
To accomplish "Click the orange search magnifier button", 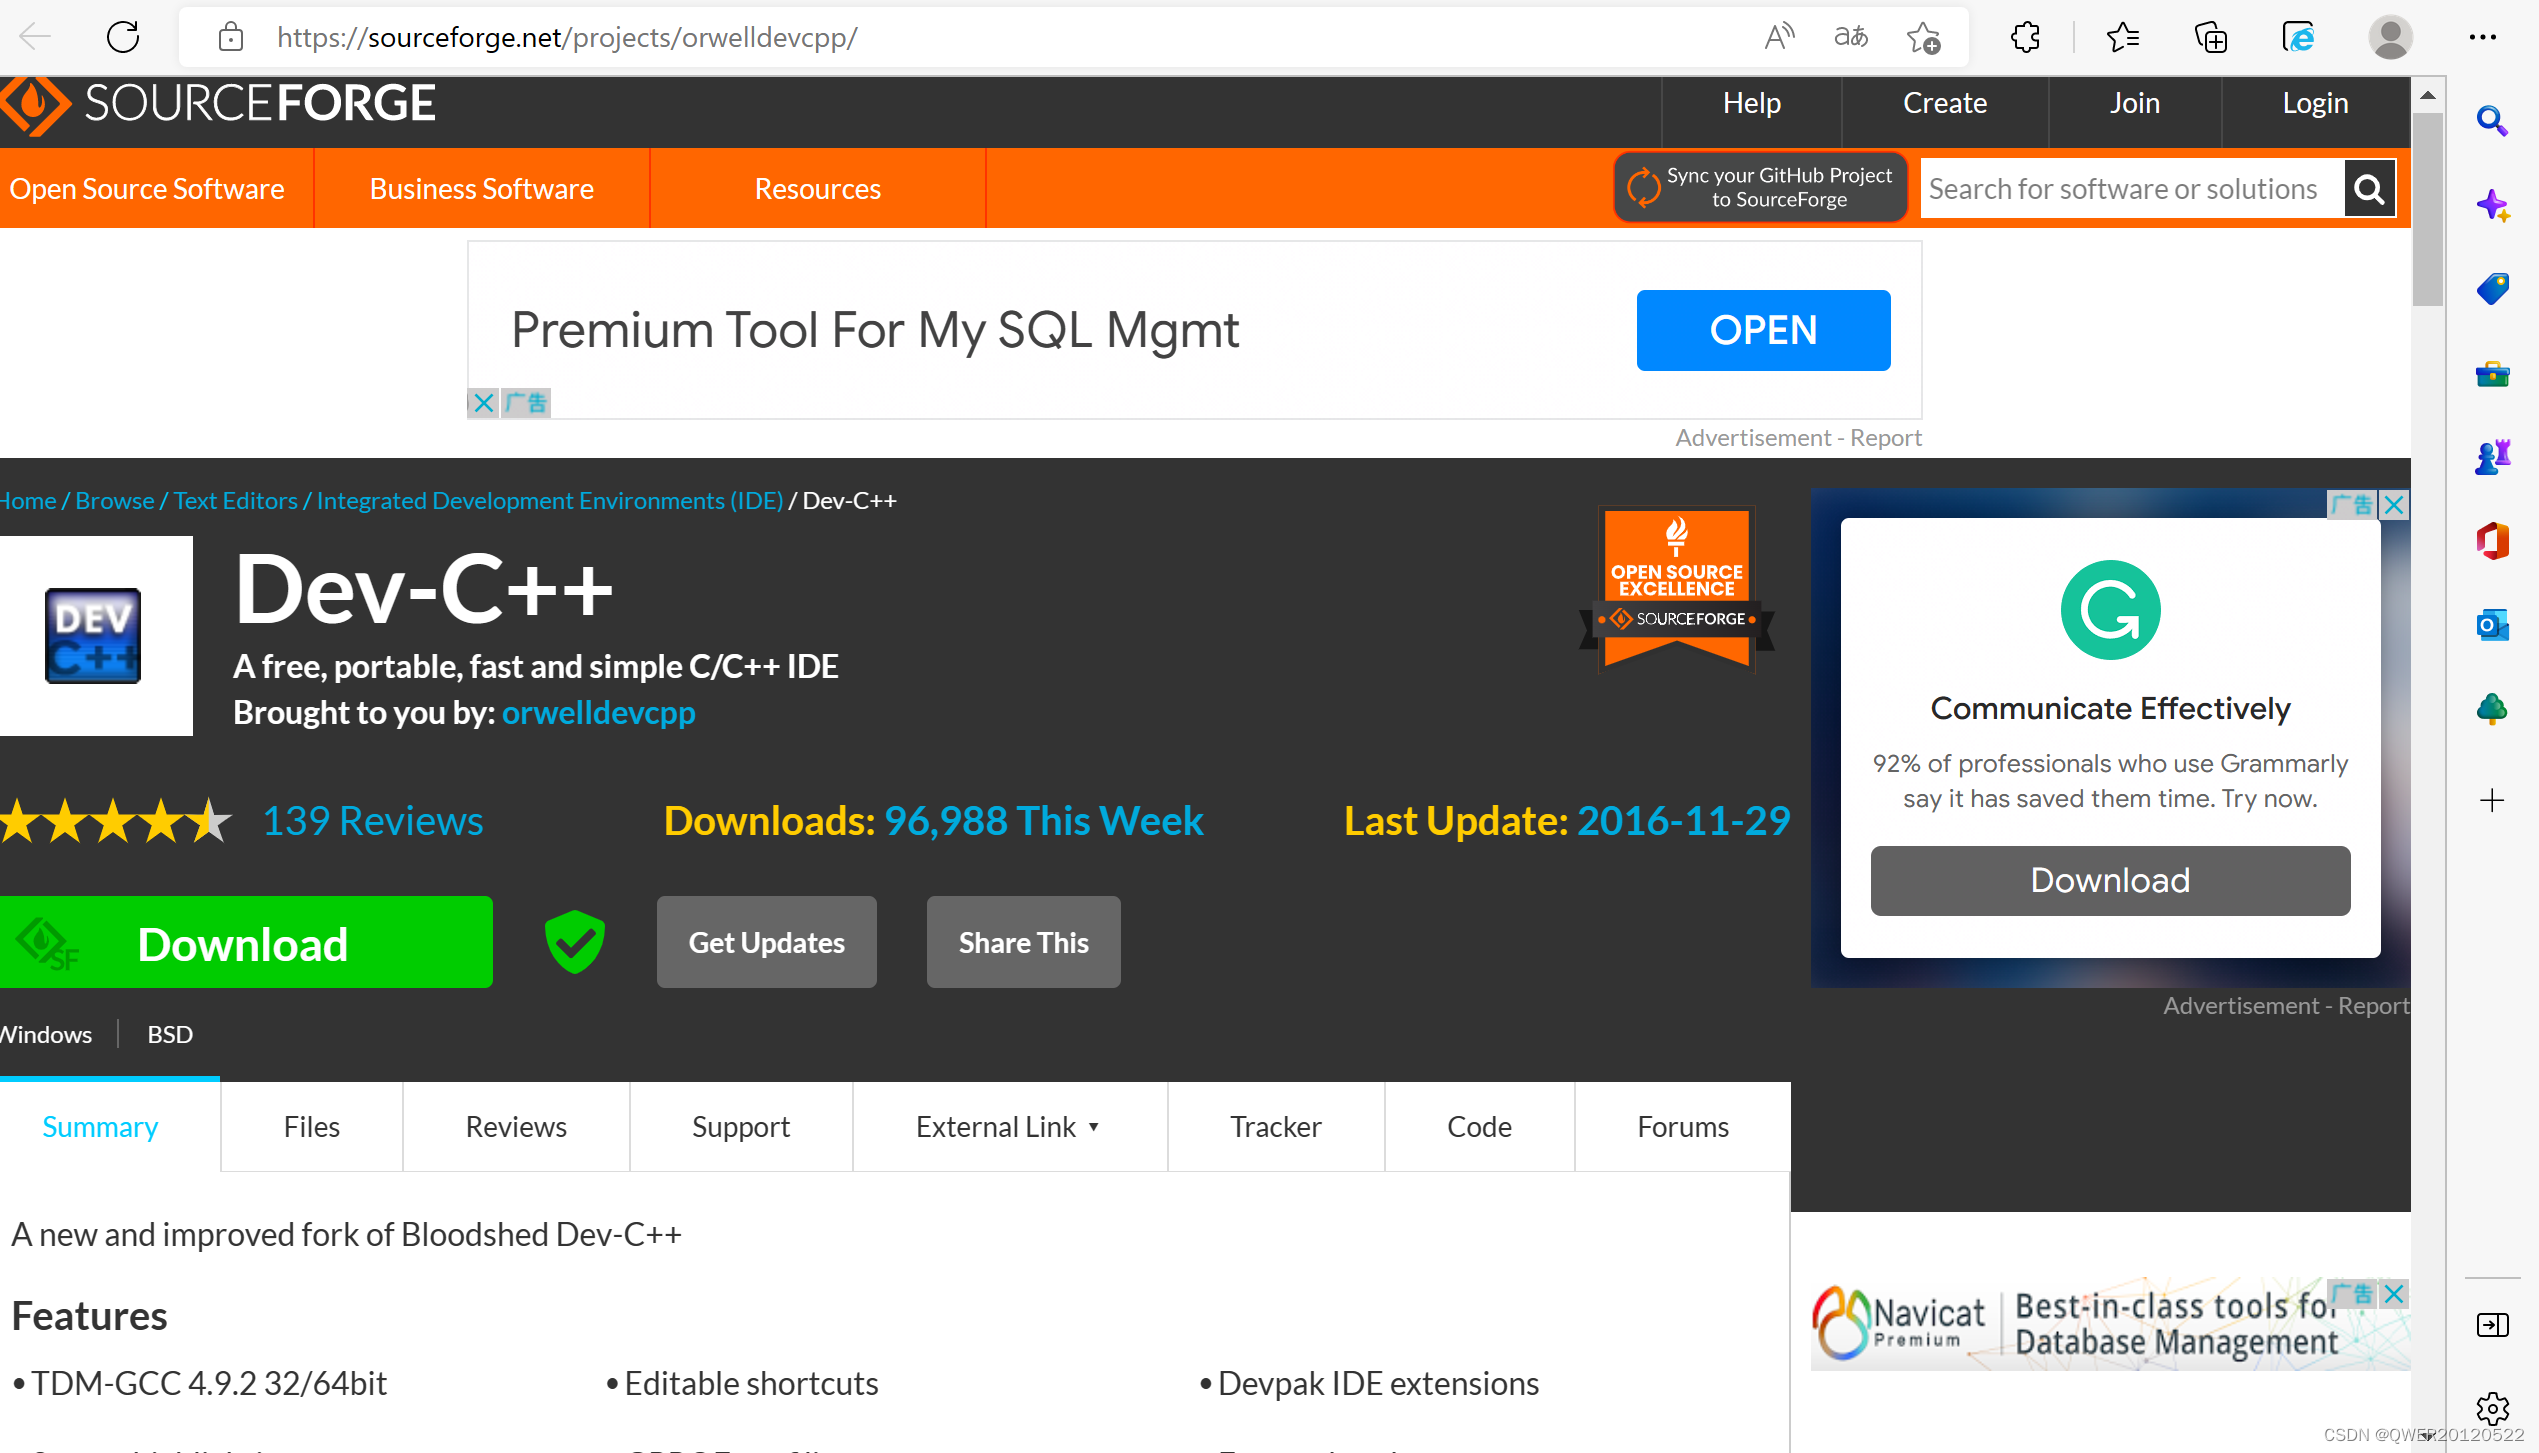I will click(x=2369, y=189).
